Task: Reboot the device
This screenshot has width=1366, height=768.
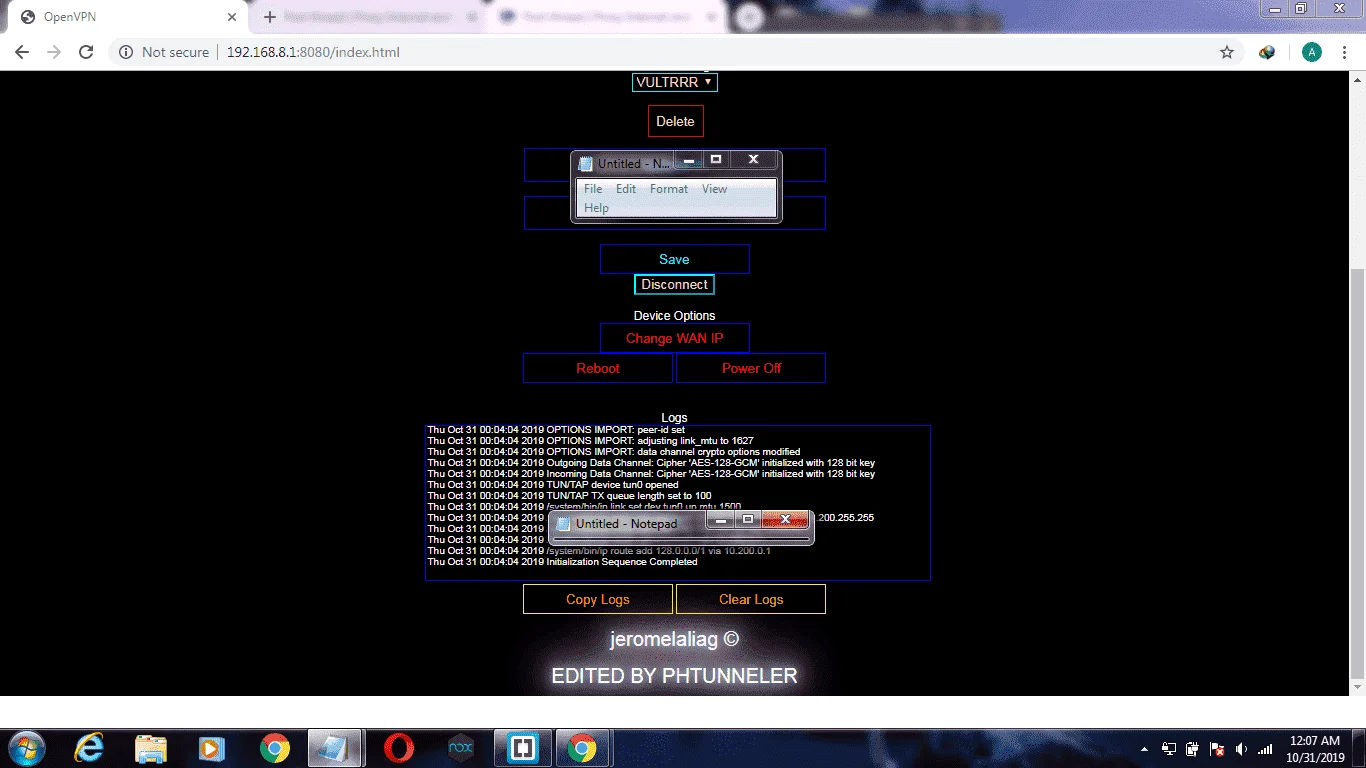Action: (598, 368)
